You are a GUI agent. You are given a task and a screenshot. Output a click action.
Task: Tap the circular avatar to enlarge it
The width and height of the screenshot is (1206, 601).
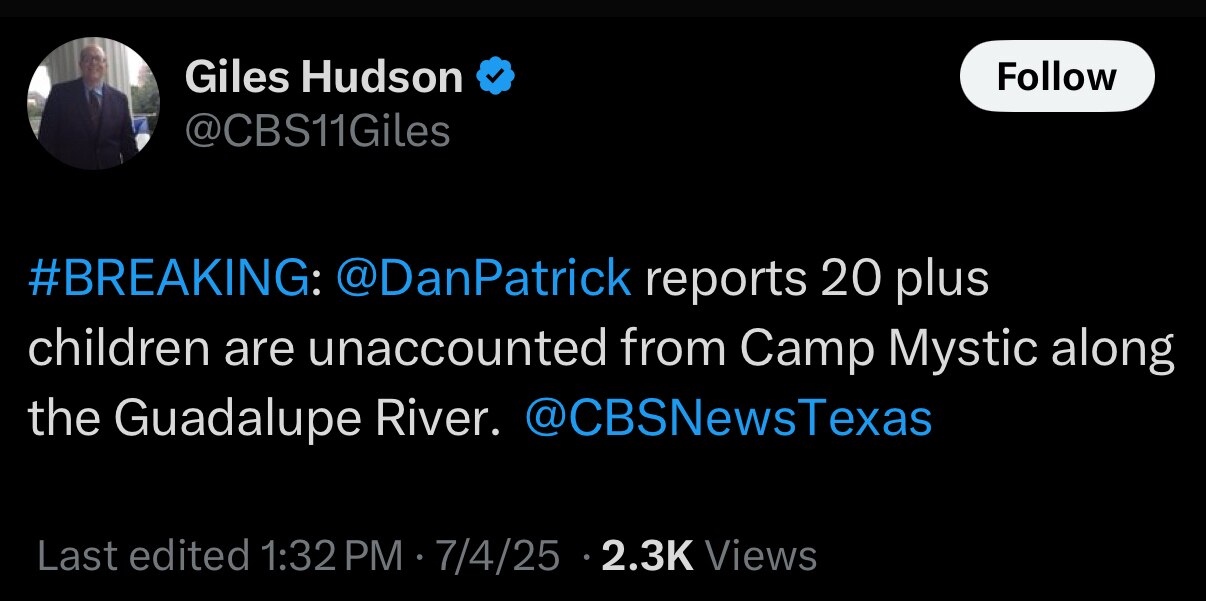(x=92, y=101)
